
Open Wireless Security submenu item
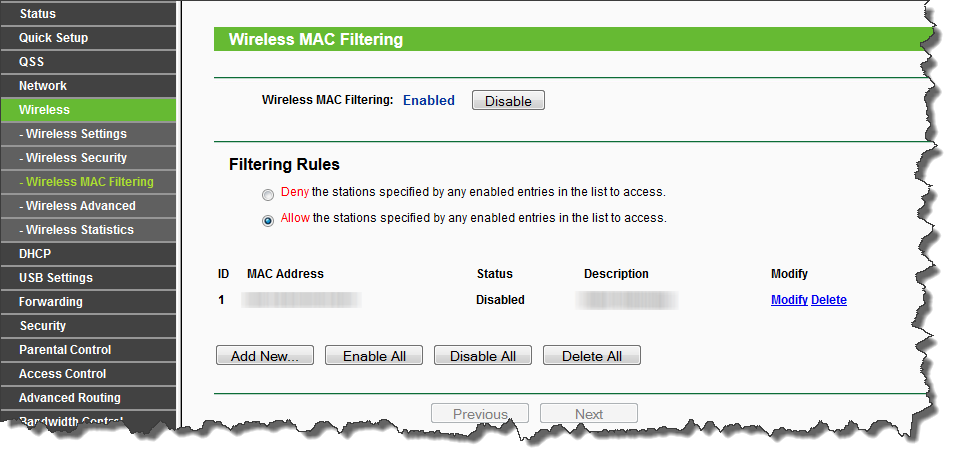pyautogui.click(x=73, y=158)
